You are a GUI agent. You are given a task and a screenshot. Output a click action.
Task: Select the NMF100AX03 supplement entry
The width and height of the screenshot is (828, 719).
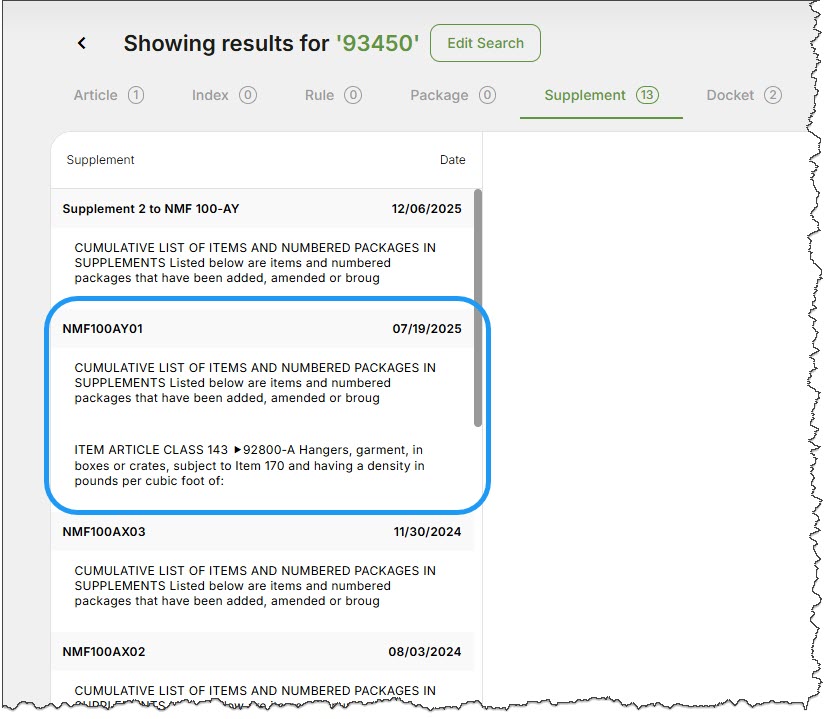[104, 532]
